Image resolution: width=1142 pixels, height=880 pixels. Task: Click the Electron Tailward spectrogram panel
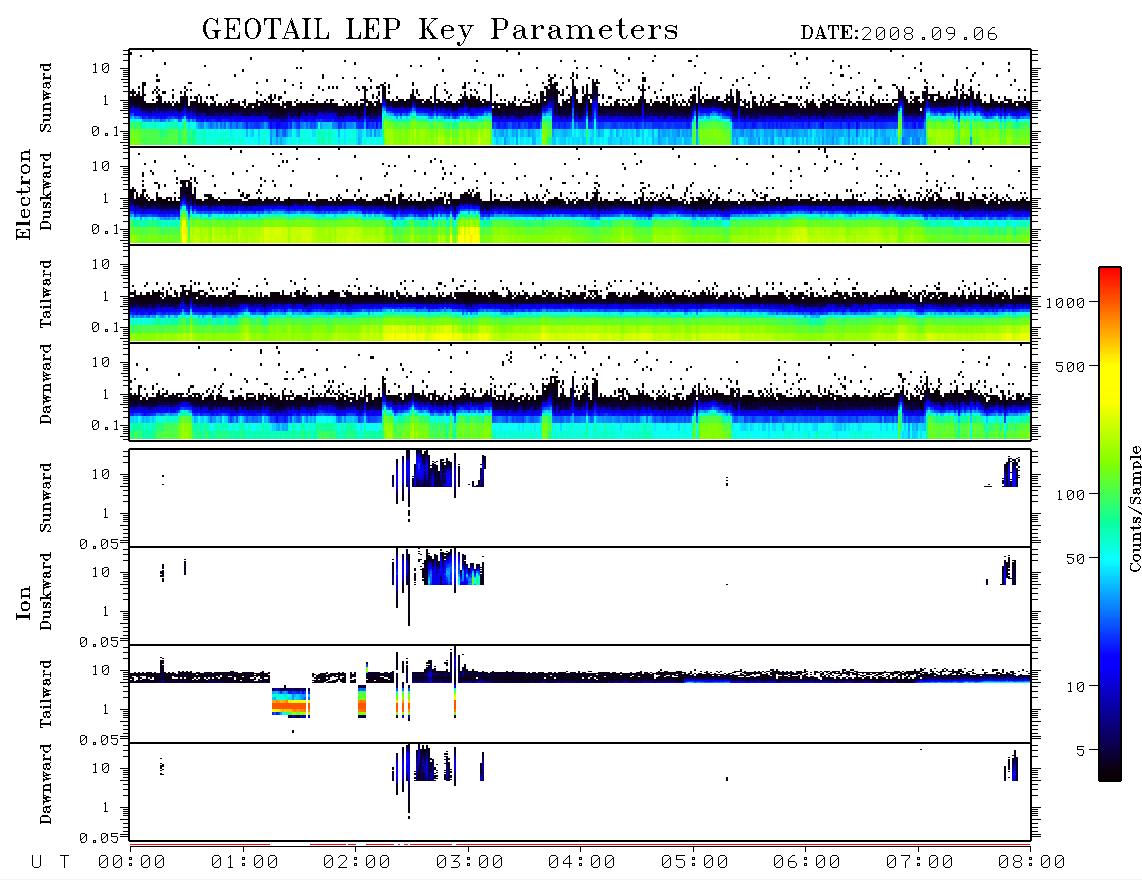(x=580, y=294)
